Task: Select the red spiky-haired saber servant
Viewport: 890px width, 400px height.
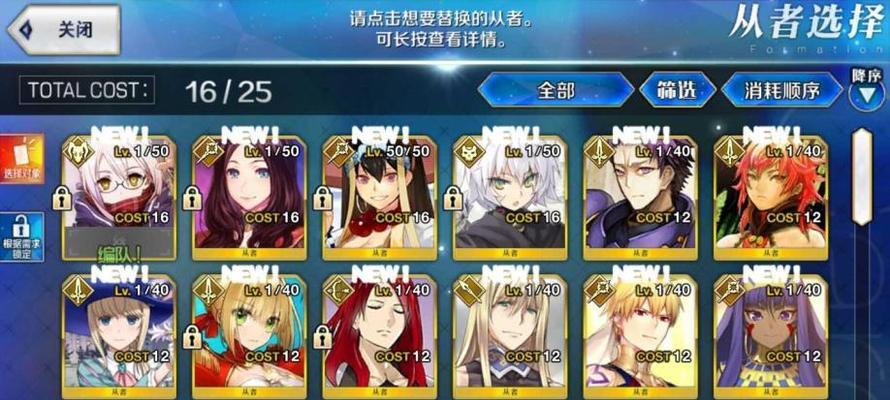Action: (x=771, y=197)
